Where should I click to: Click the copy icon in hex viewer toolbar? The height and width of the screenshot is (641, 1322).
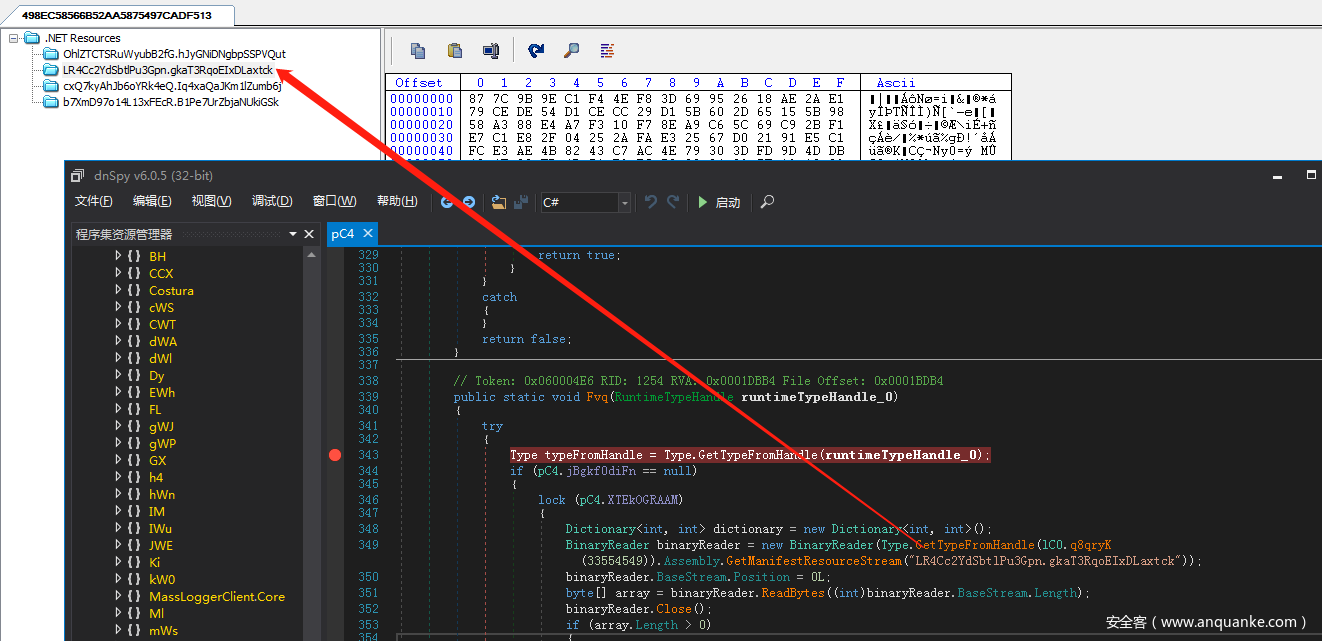(x=418, y=50)
